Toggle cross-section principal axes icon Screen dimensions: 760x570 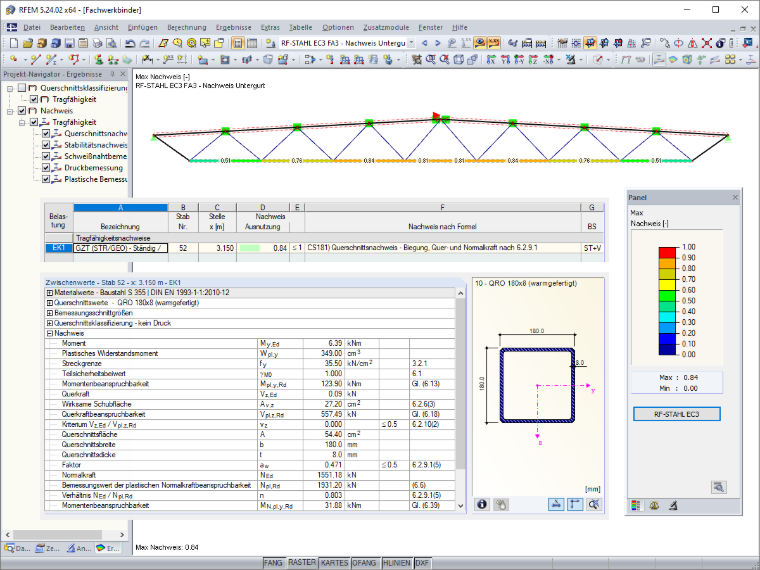coord(575,504)
